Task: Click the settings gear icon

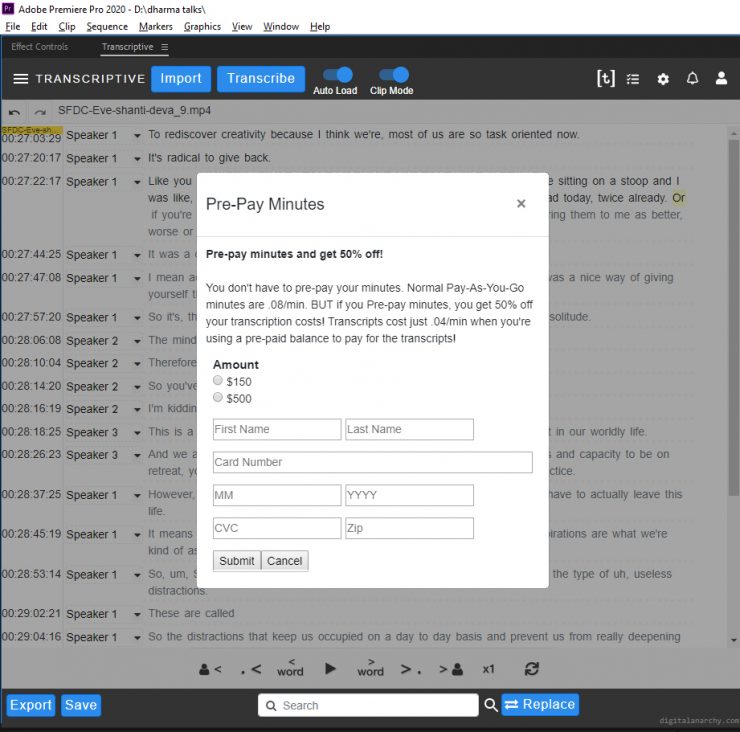Action: pos(663,79)
